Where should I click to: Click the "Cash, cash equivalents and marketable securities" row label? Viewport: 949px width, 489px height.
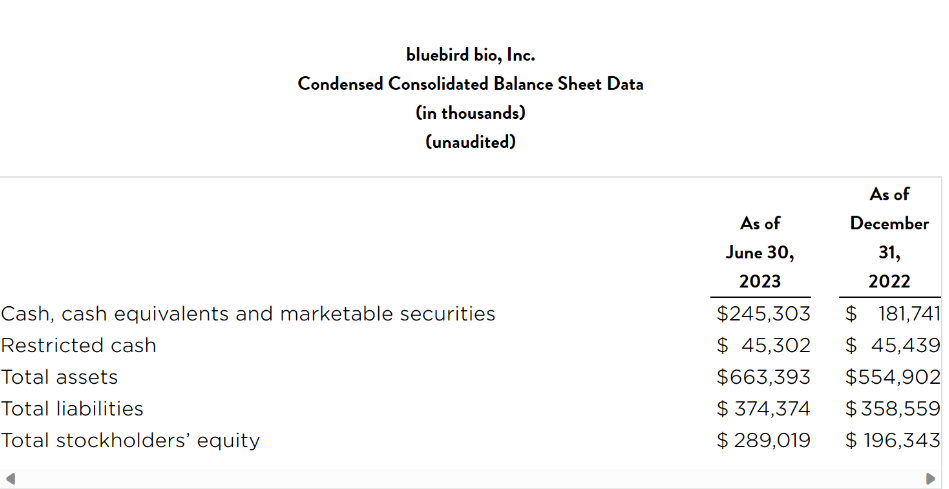click(x=248, y=314)
